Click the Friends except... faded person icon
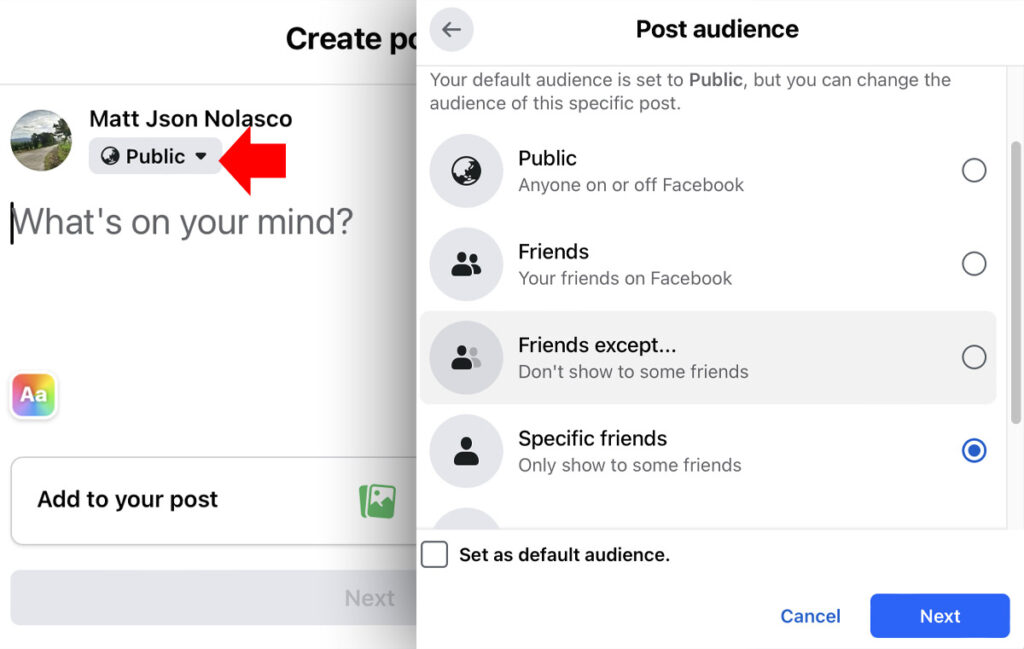Viewport: 1024px width, 649px height. [465, 357]
